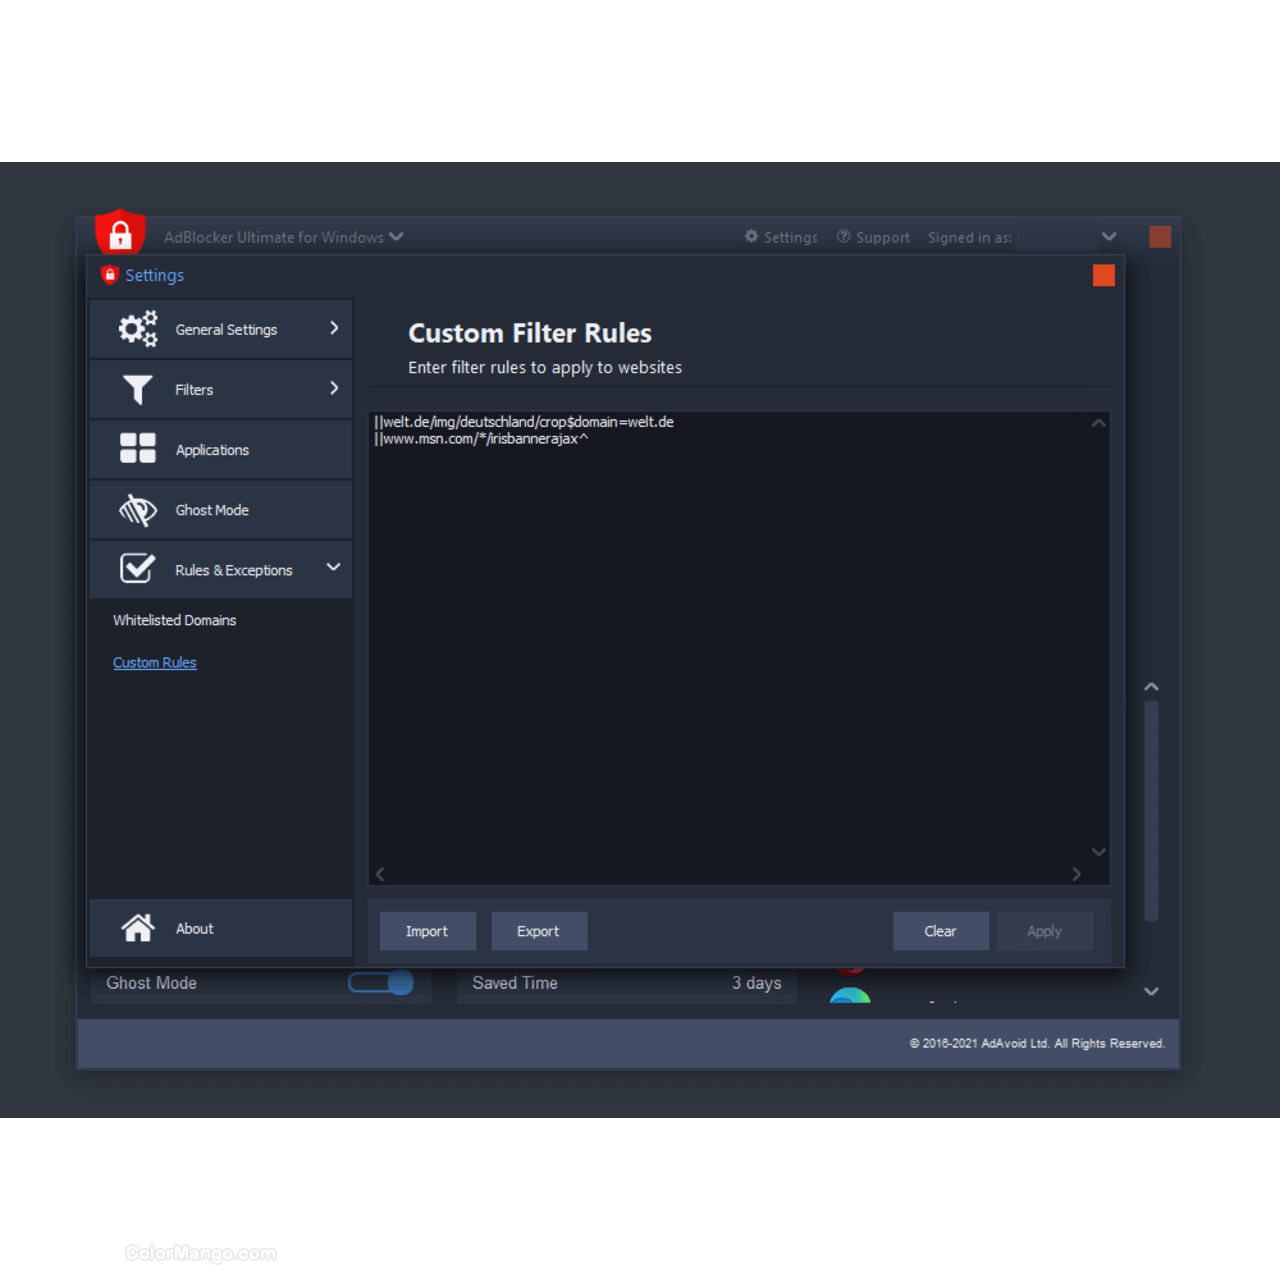The image size is (1280, 1280).
Task: Select Rules & Exceptions menu item
Action: (221, 569)
